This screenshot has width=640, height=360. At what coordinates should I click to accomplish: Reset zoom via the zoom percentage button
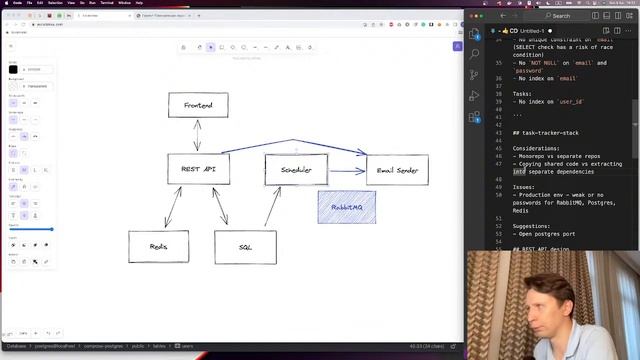tap(23, 333)
